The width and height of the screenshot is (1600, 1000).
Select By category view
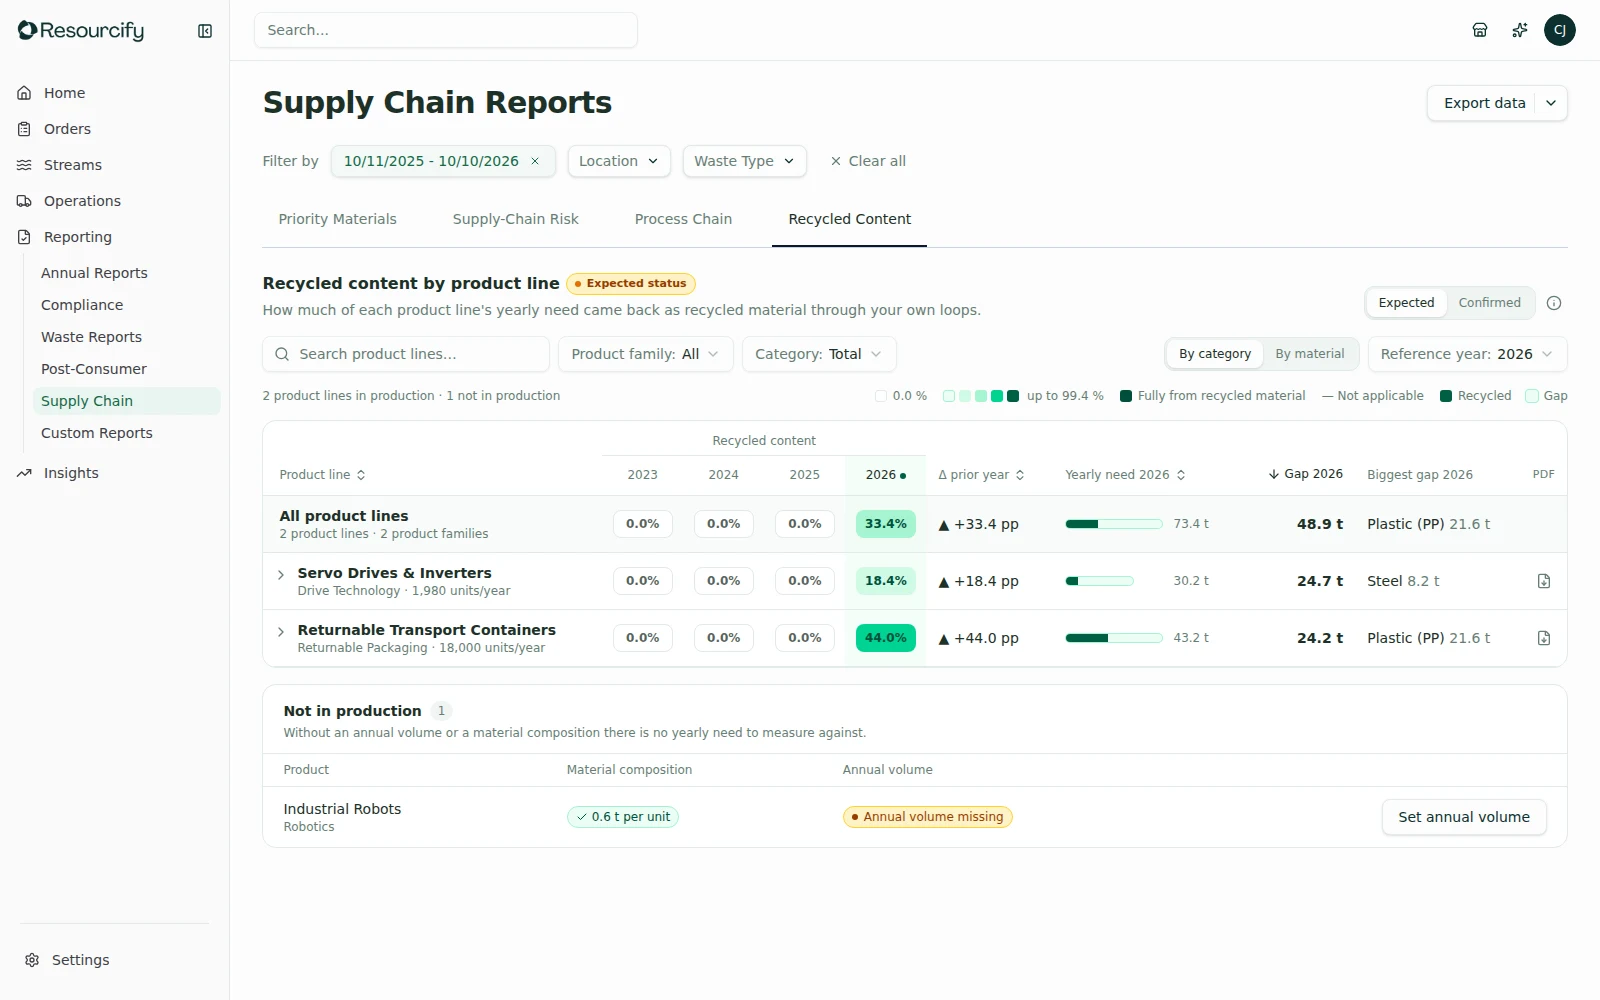(1215, 354)
